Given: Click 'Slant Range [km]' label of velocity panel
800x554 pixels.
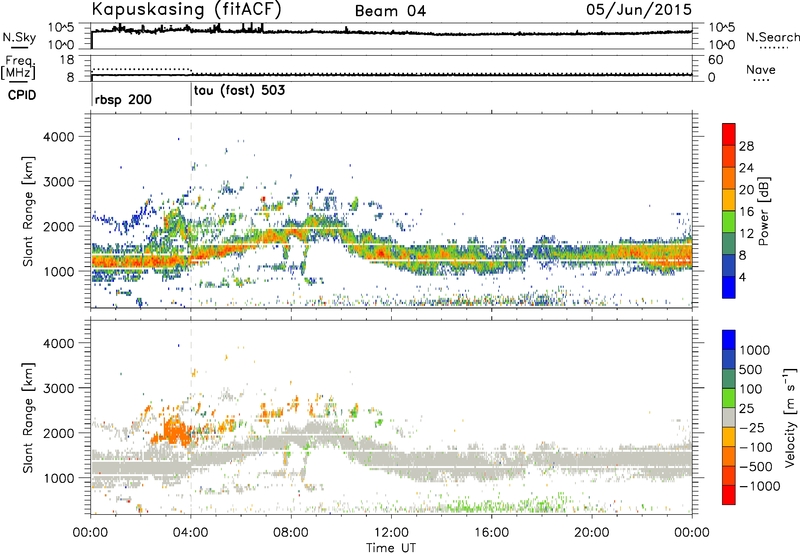Looking at the screenshot, I should click(28, 418).
